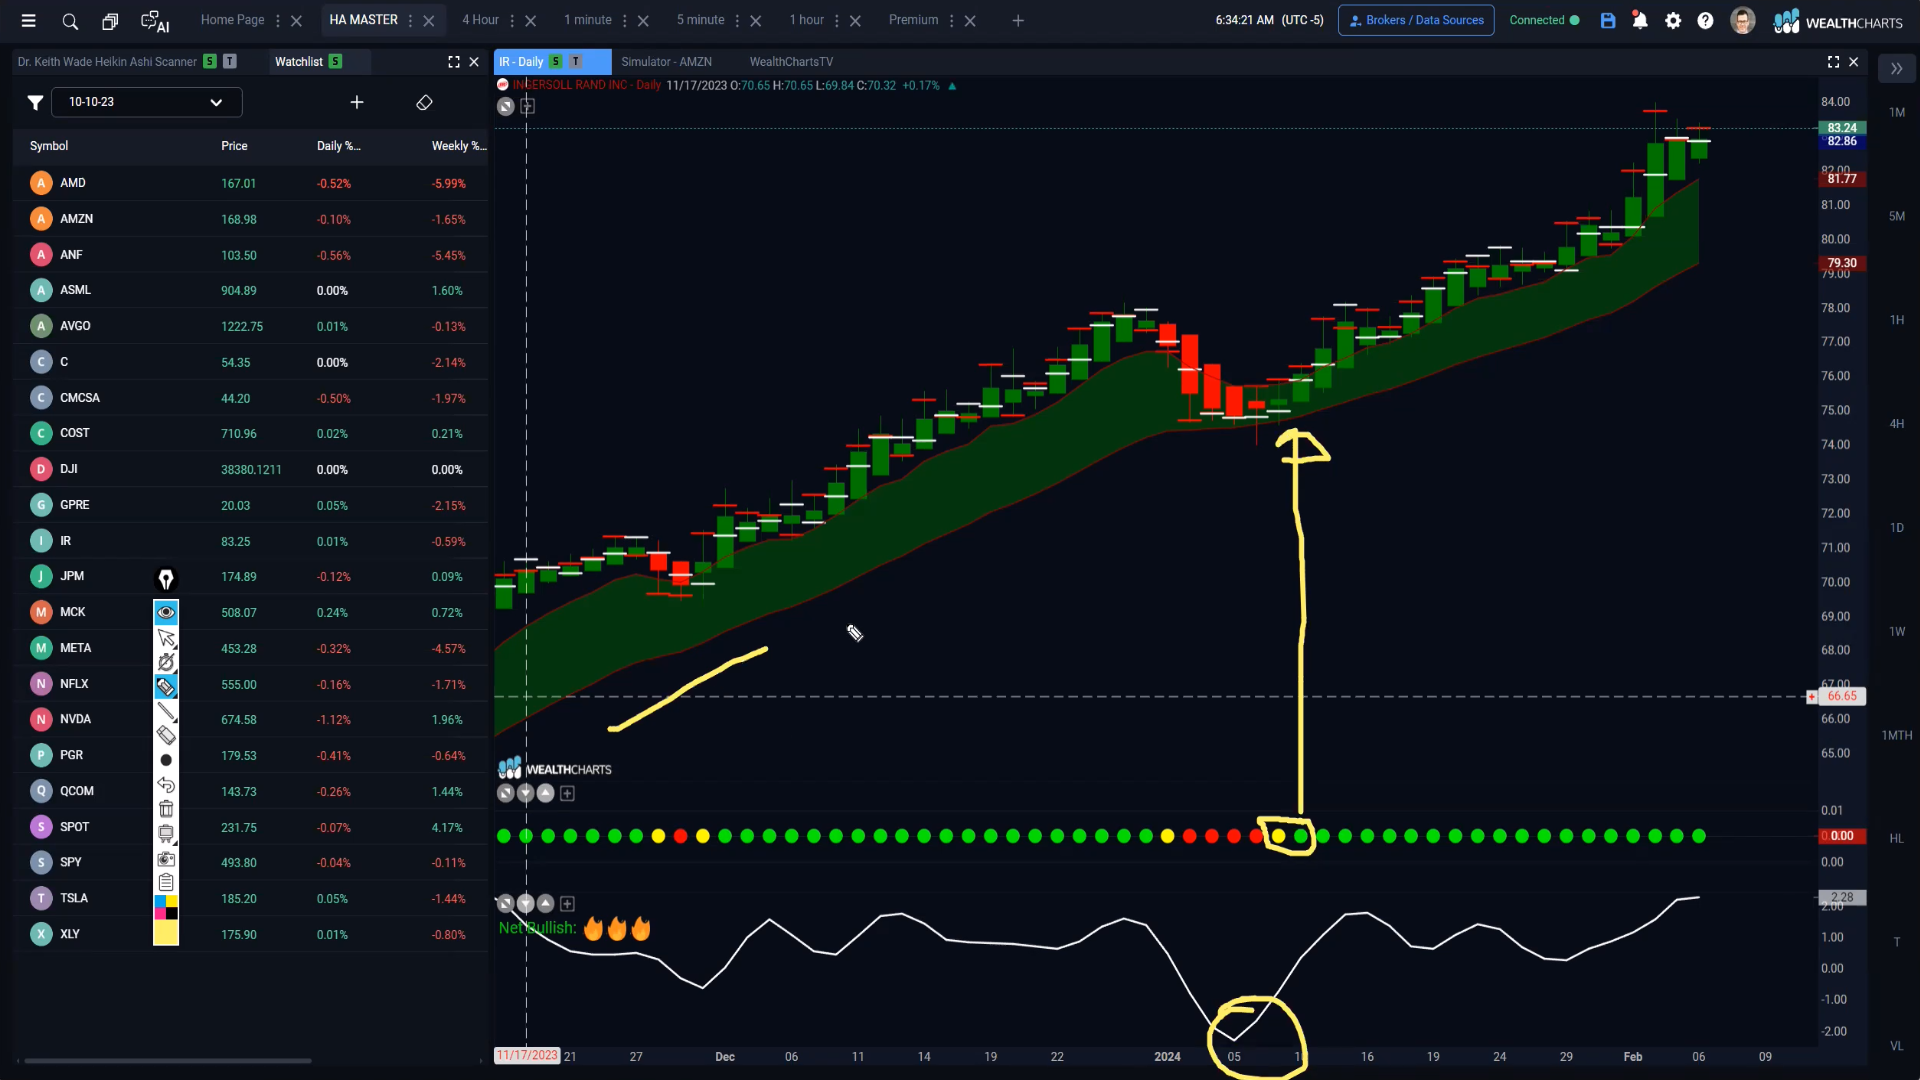Select the line drawing tool

(x=166, y=711)
